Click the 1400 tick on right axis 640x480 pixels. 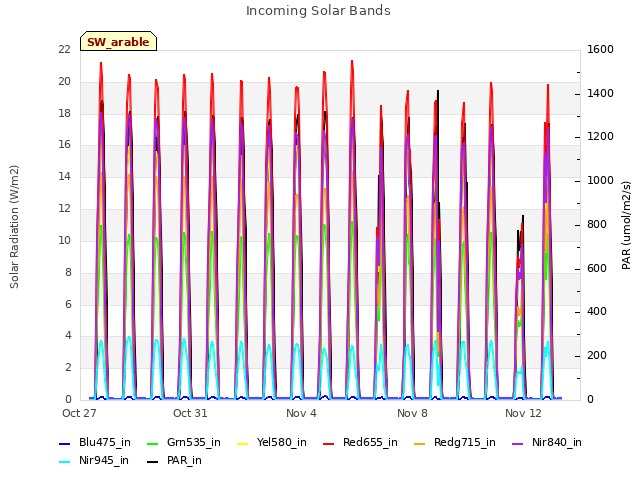click(600, 93)
